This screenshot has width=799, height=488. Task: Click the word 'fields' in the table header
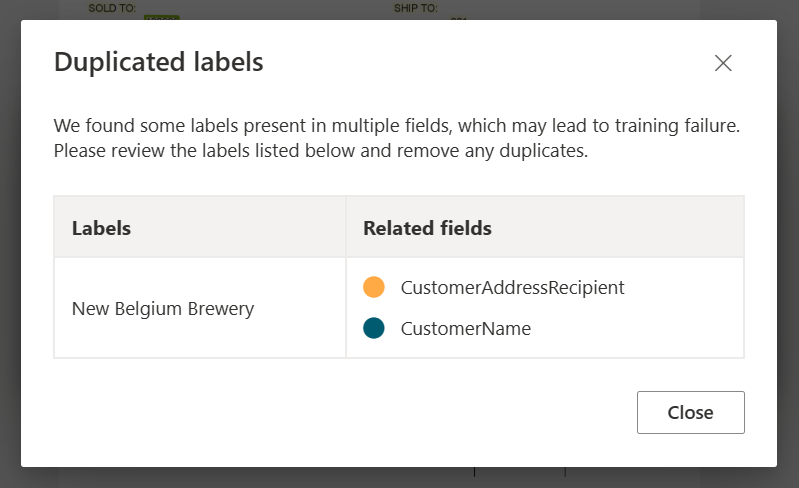[468, 228]
